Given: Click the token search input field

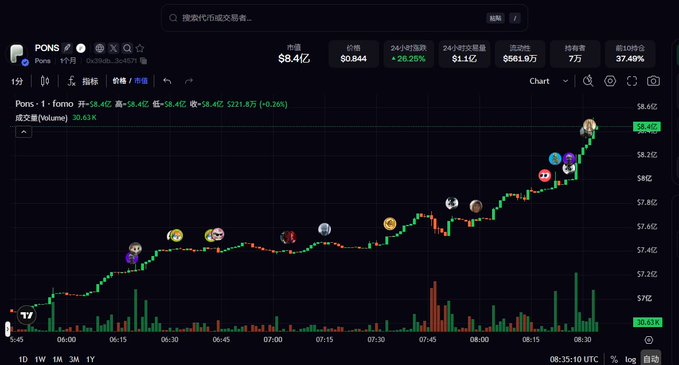Looking at the screenshot, I should point(344,18).
